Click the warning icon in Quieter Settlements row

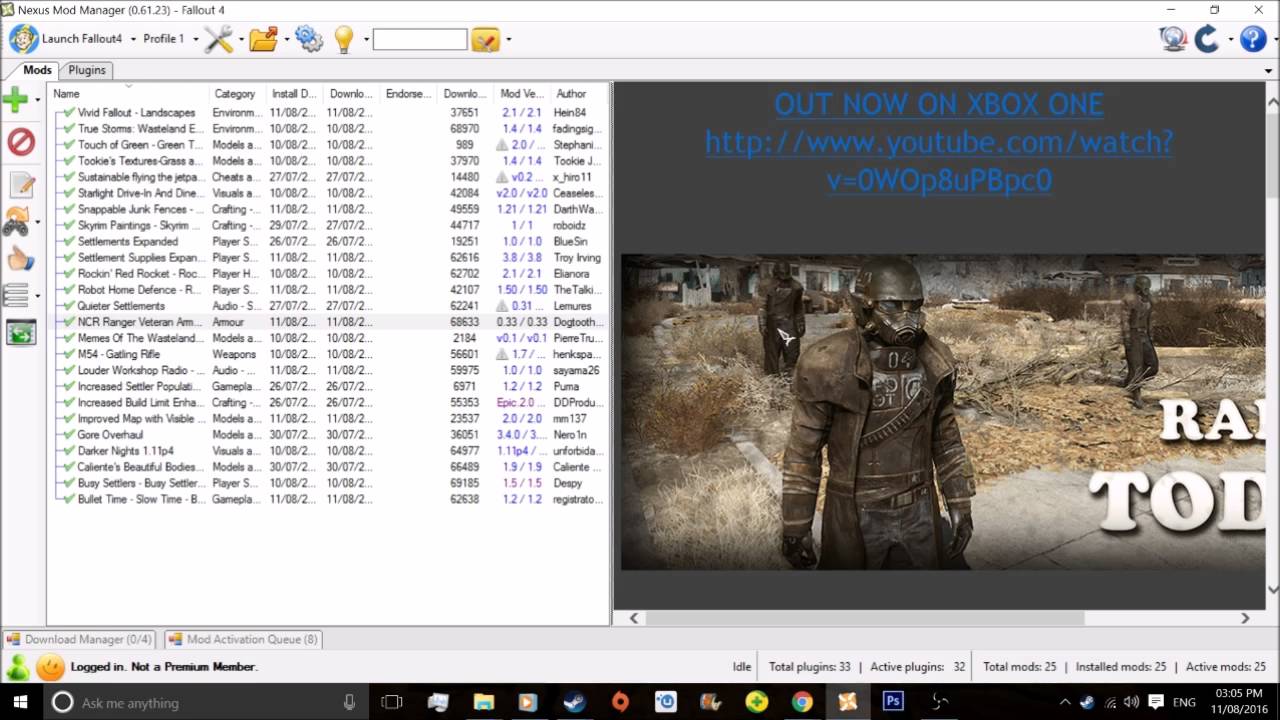point(502,306)
